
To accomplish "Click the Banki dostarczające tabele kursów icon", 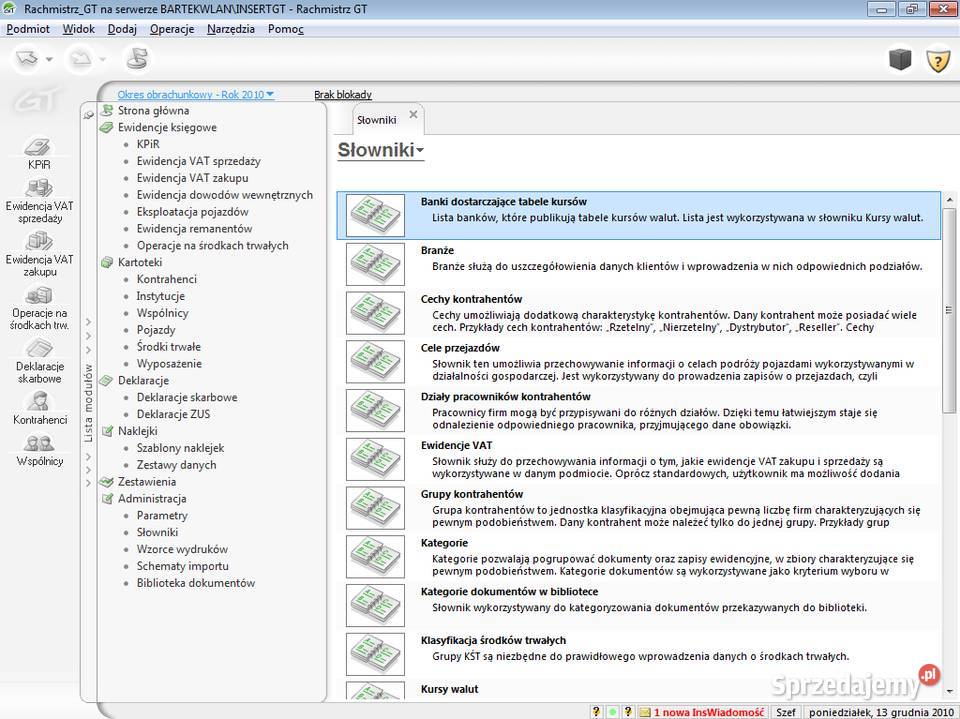I will [375, 215].
